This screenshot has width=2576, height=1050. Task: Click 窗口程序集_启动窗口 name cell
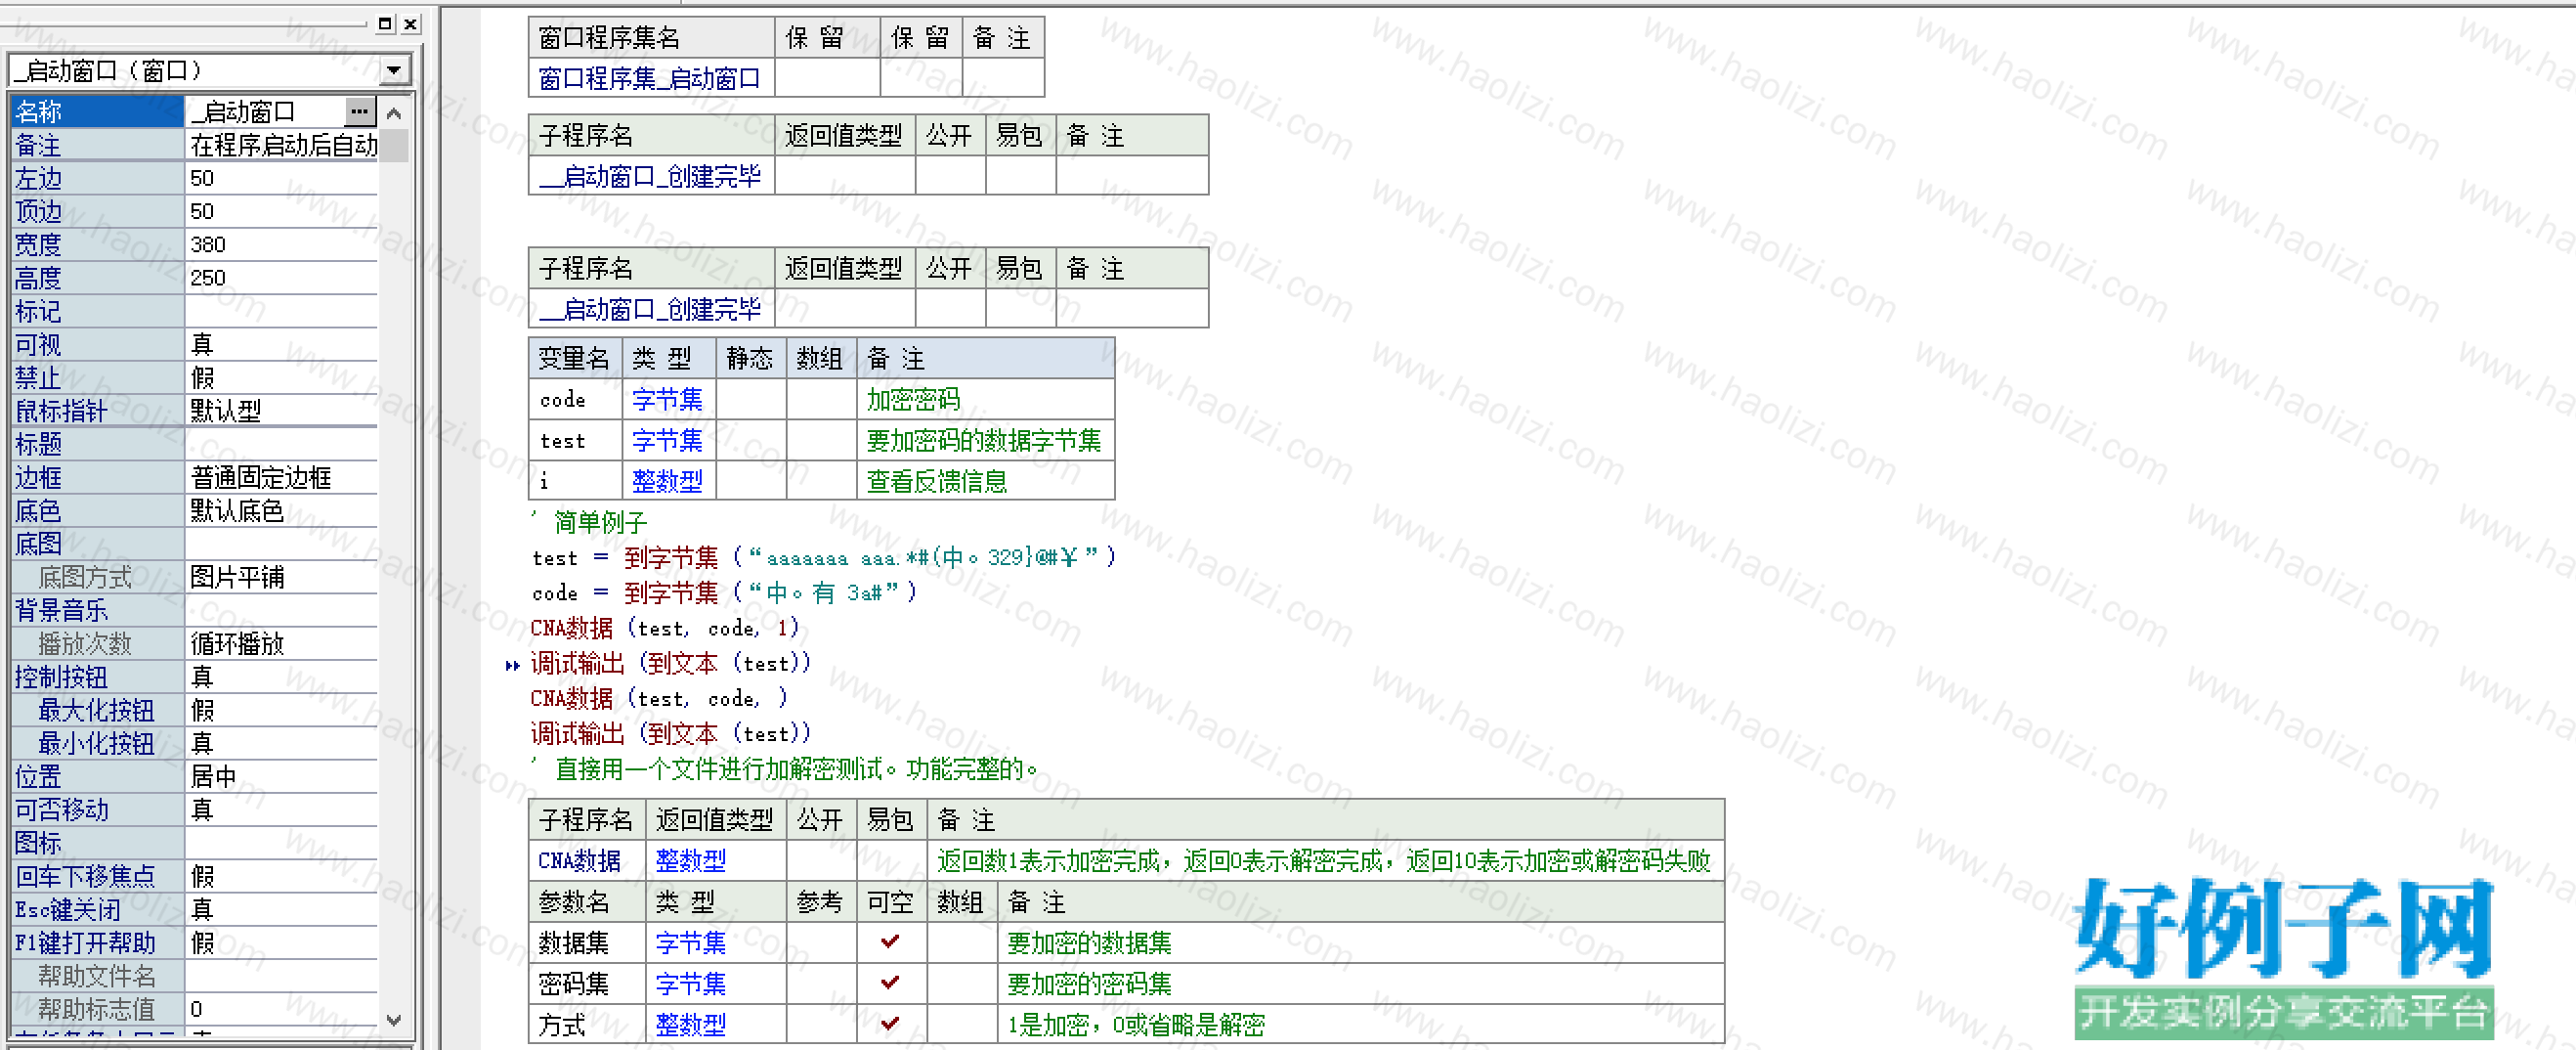[651, 78]
